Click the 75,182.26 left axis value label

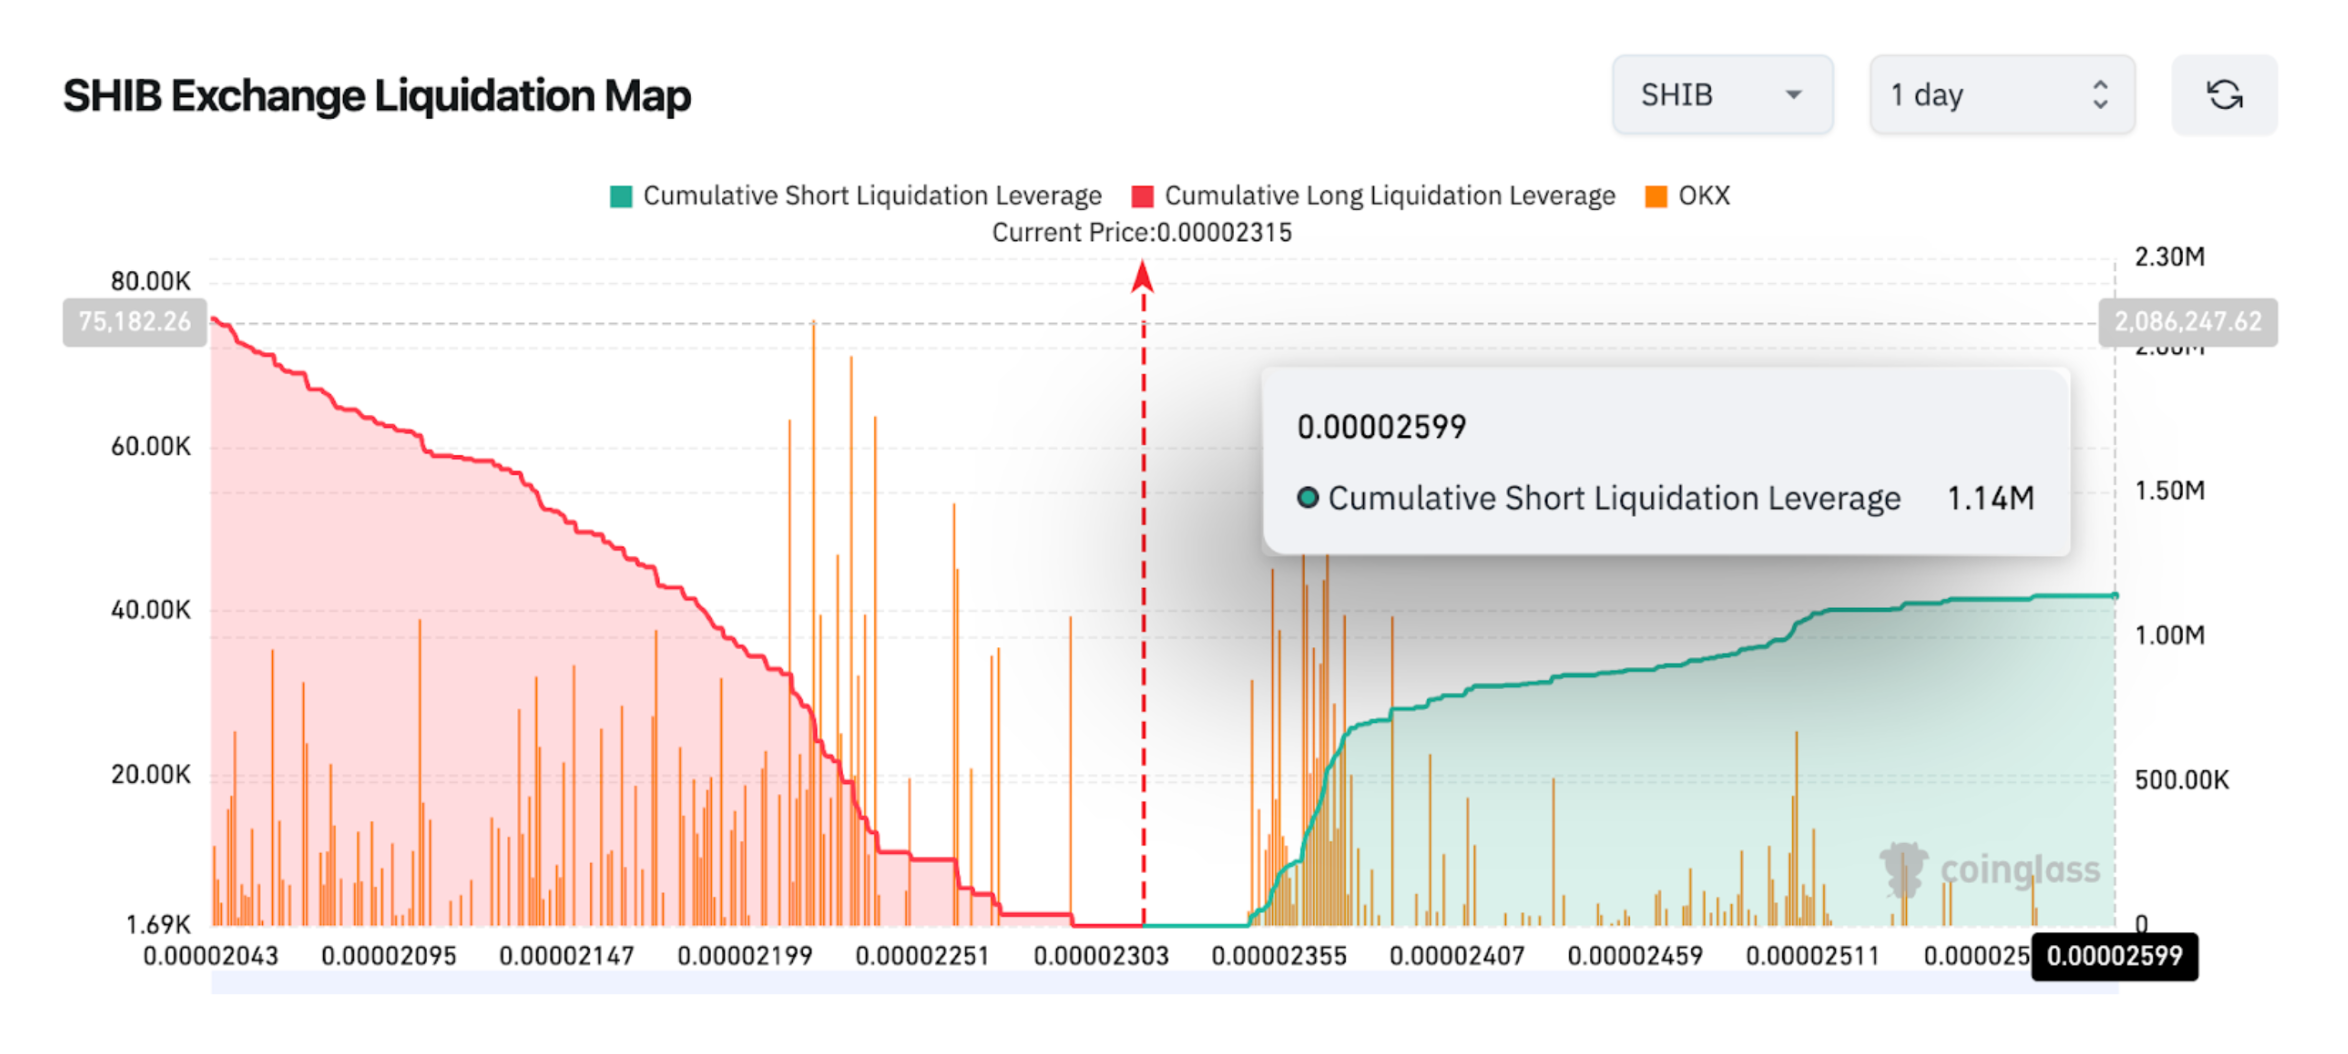pos(135,322)
